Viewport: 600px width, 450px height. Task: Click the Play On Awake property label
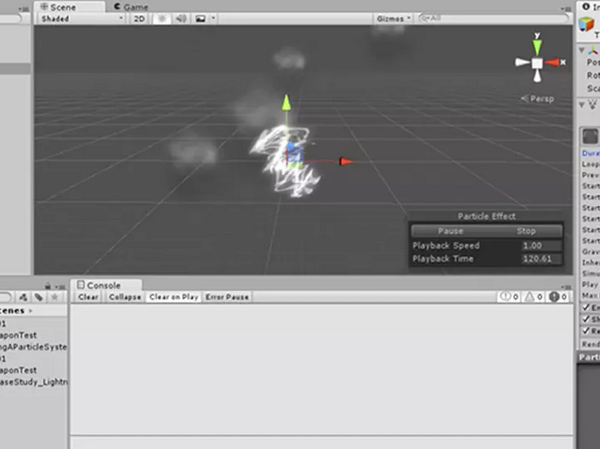click(591, 284)
